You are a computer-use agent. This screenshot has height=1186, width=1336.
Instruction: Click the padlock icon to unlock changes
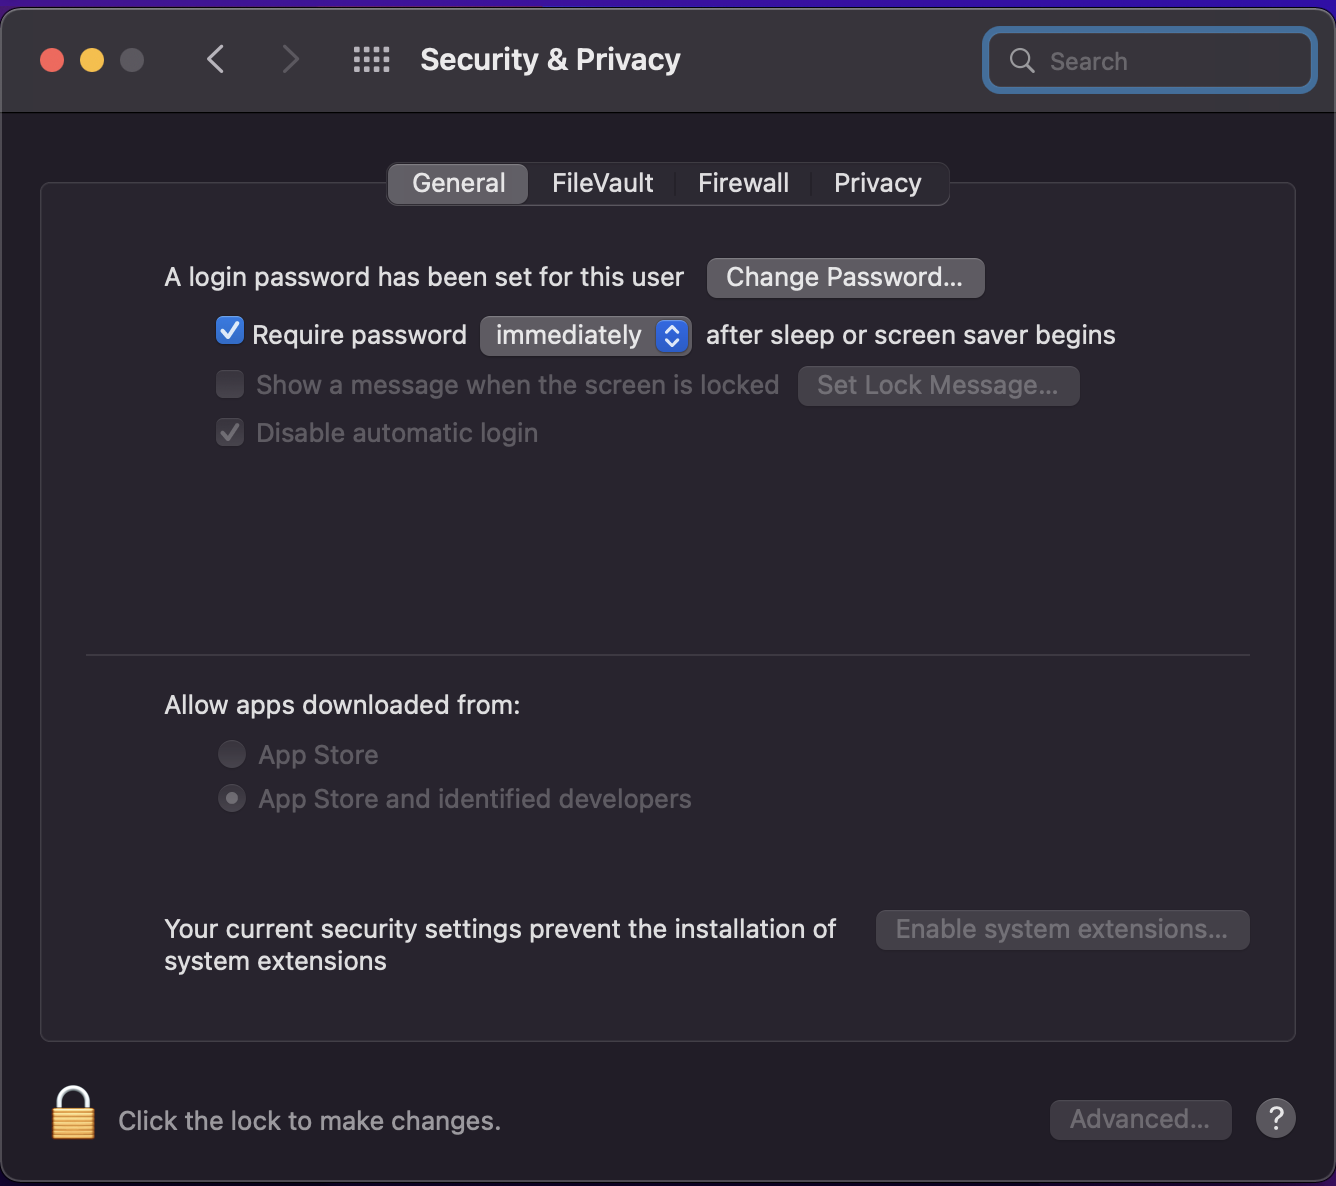(73, 1114)
